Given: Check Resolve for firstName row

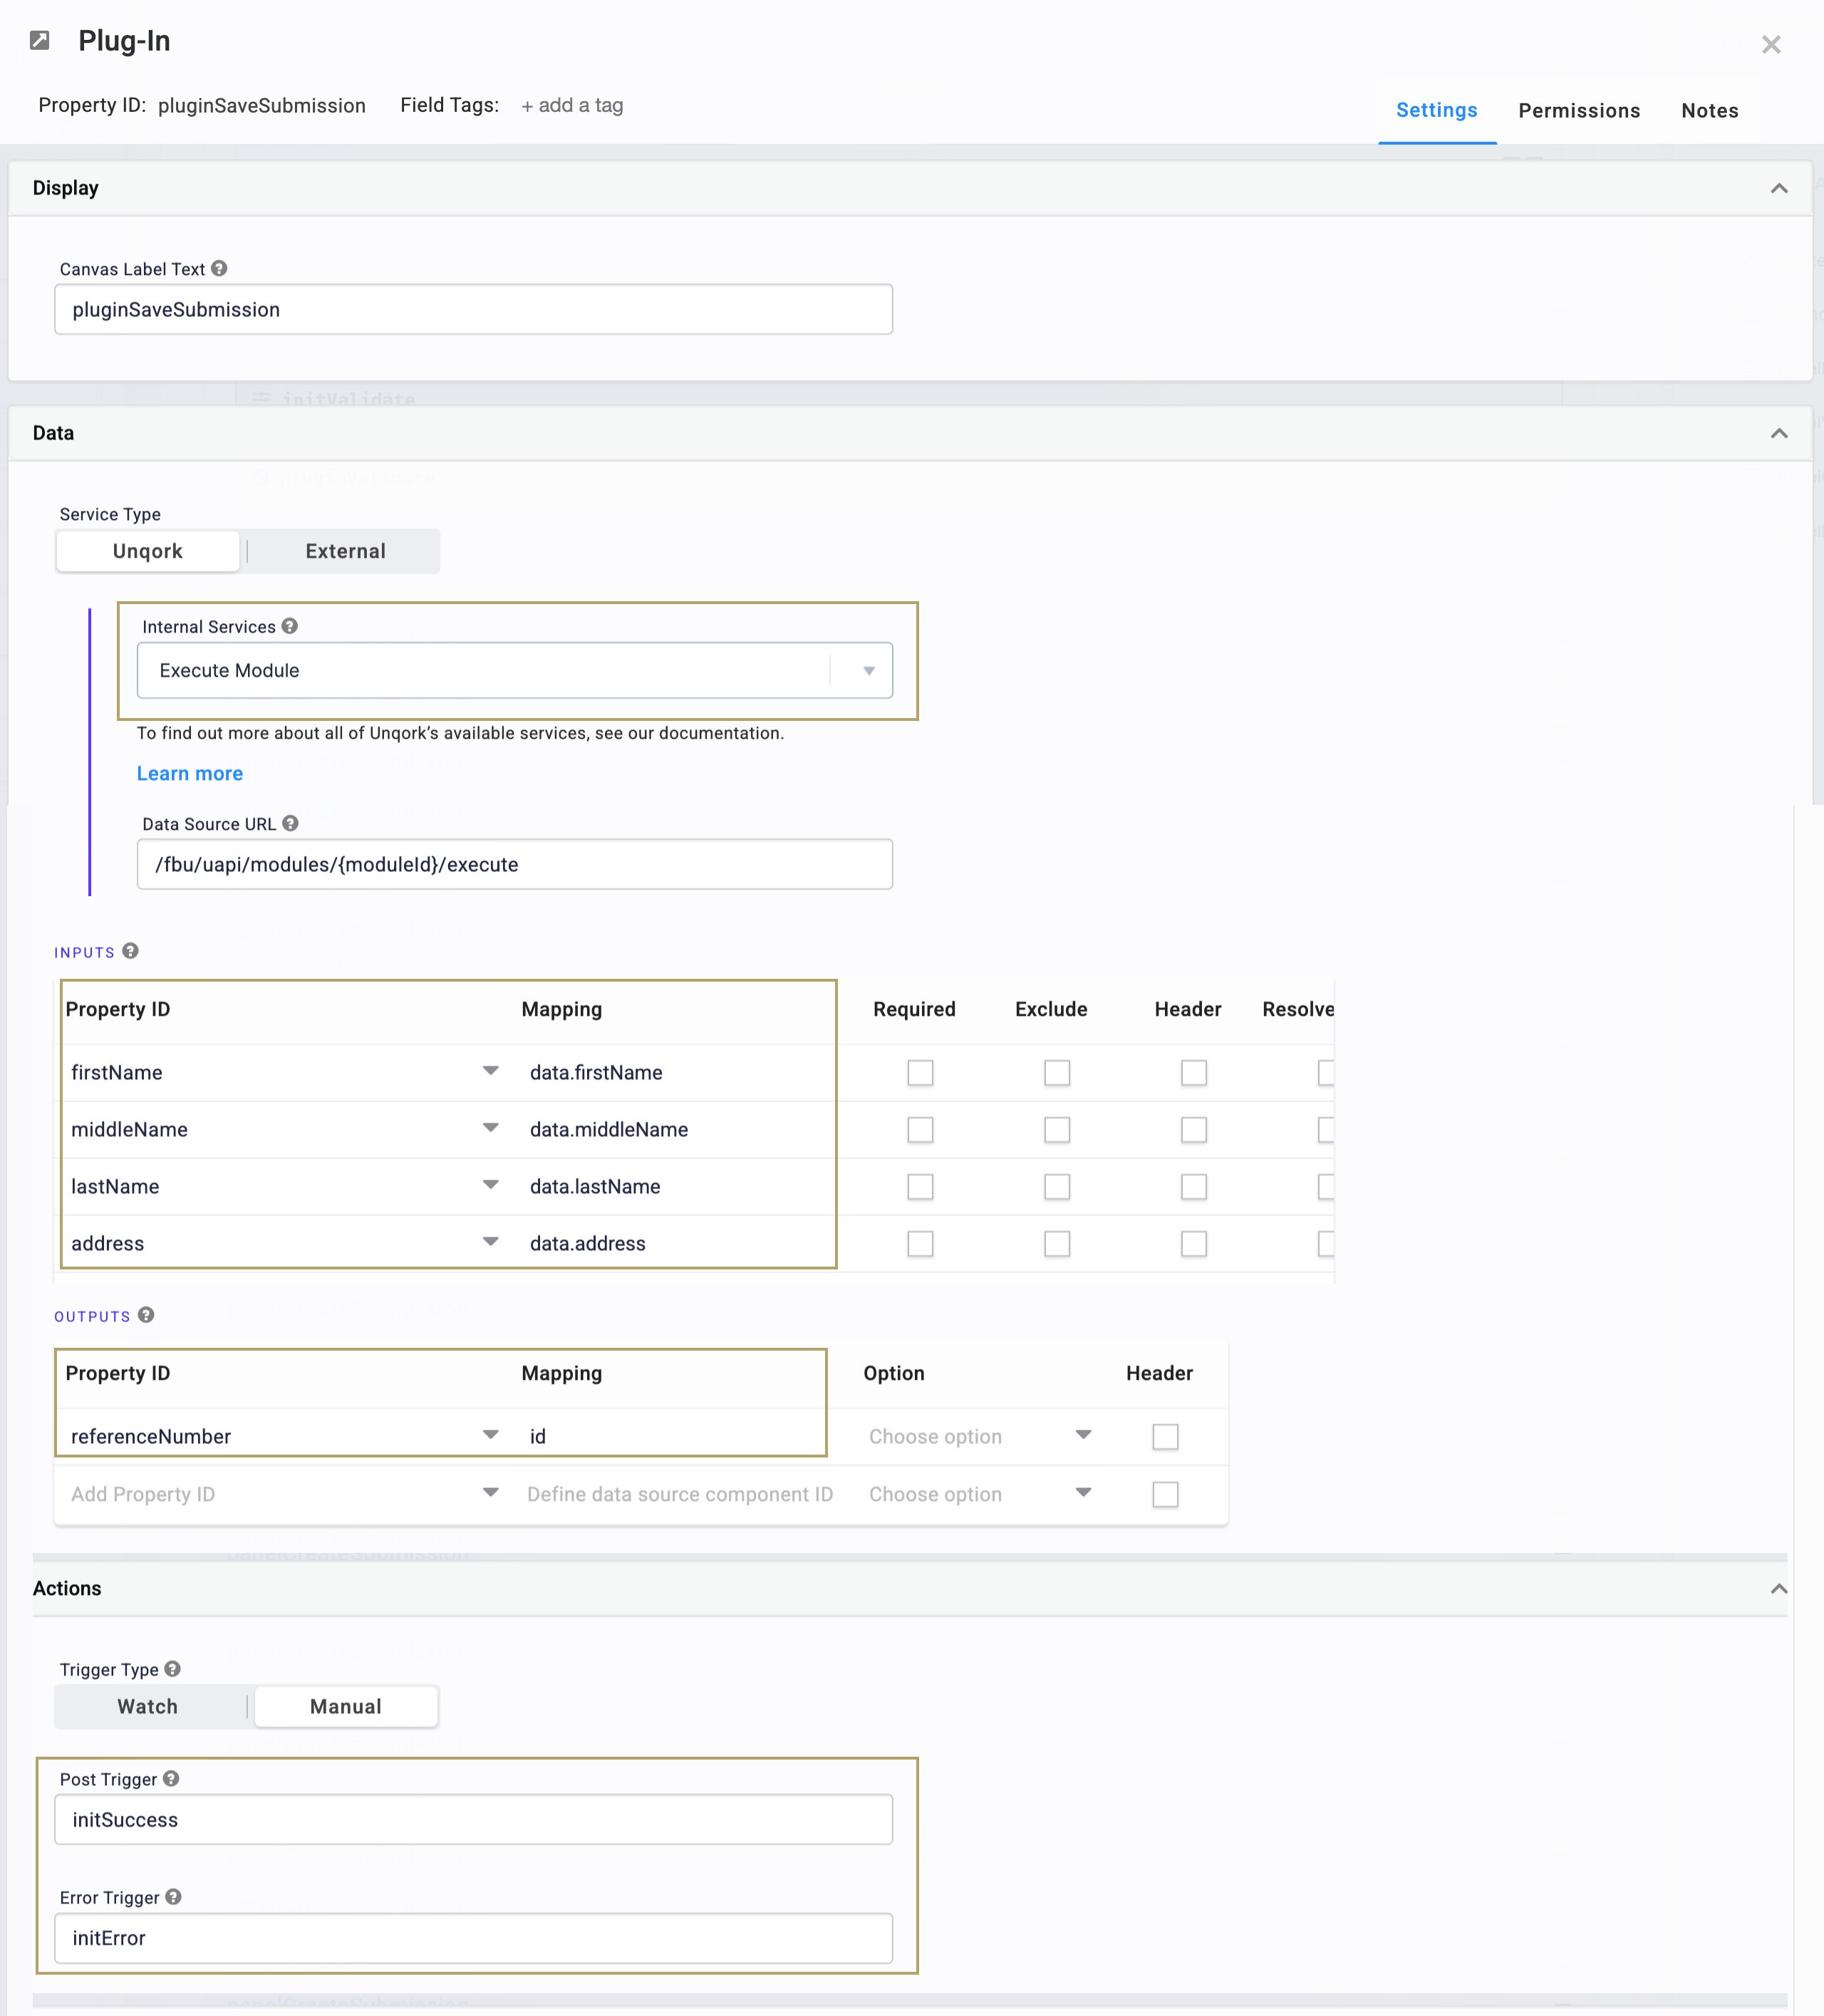Looking at the screenshot, I should tap(1326, 1072).
